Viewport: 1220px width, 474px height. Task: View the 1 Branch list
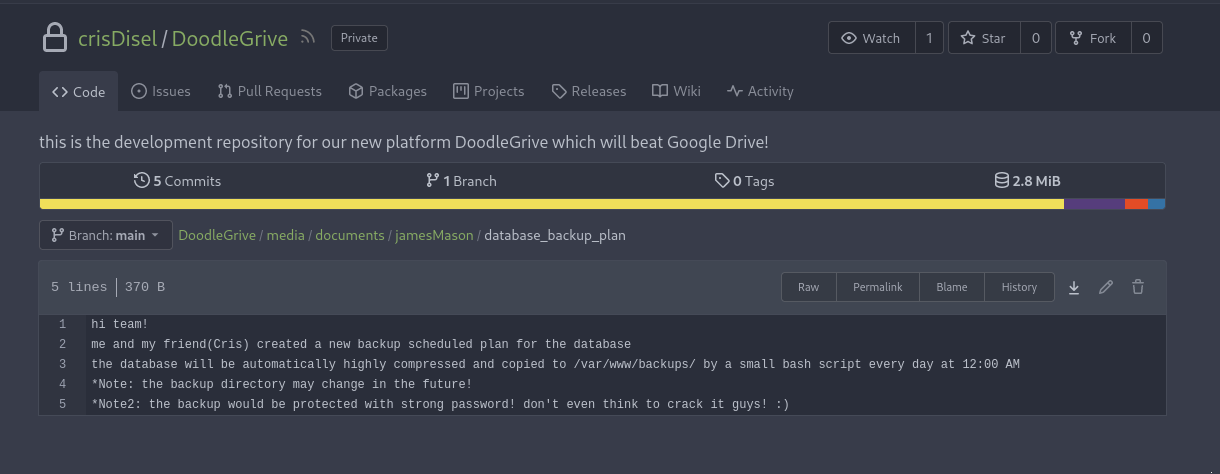click(461, 181)
